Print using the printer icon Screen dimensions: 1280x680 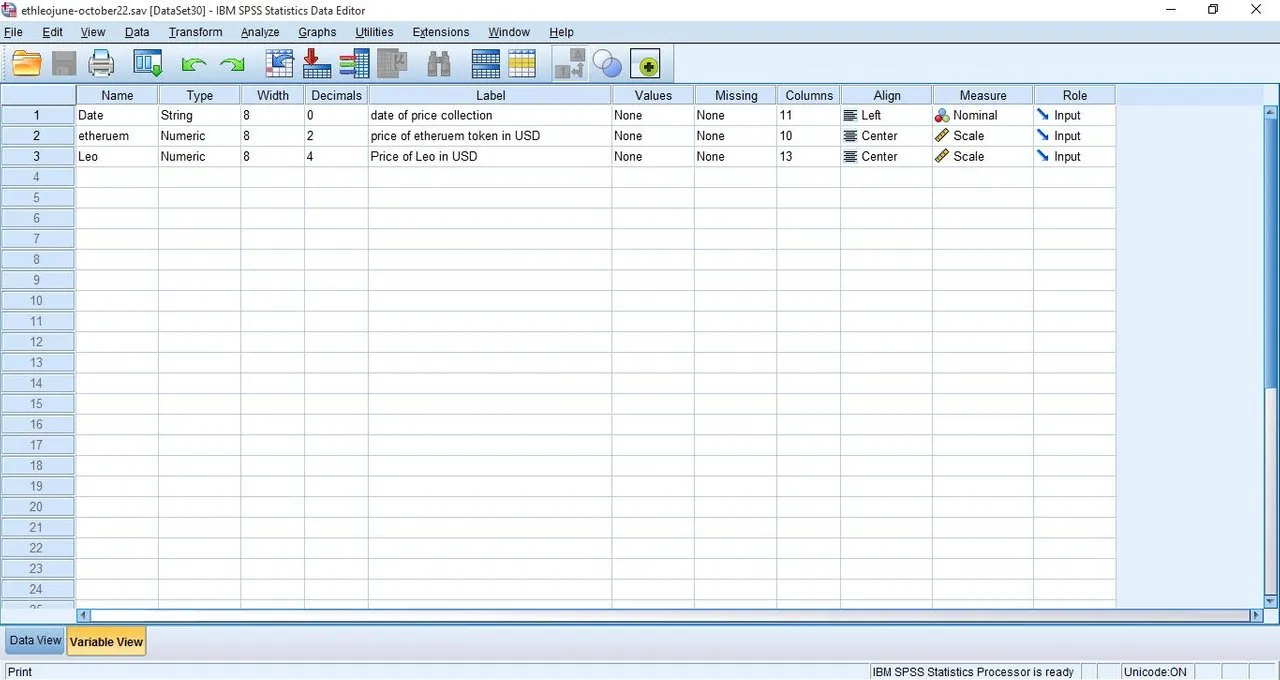(x=101, y=65)
